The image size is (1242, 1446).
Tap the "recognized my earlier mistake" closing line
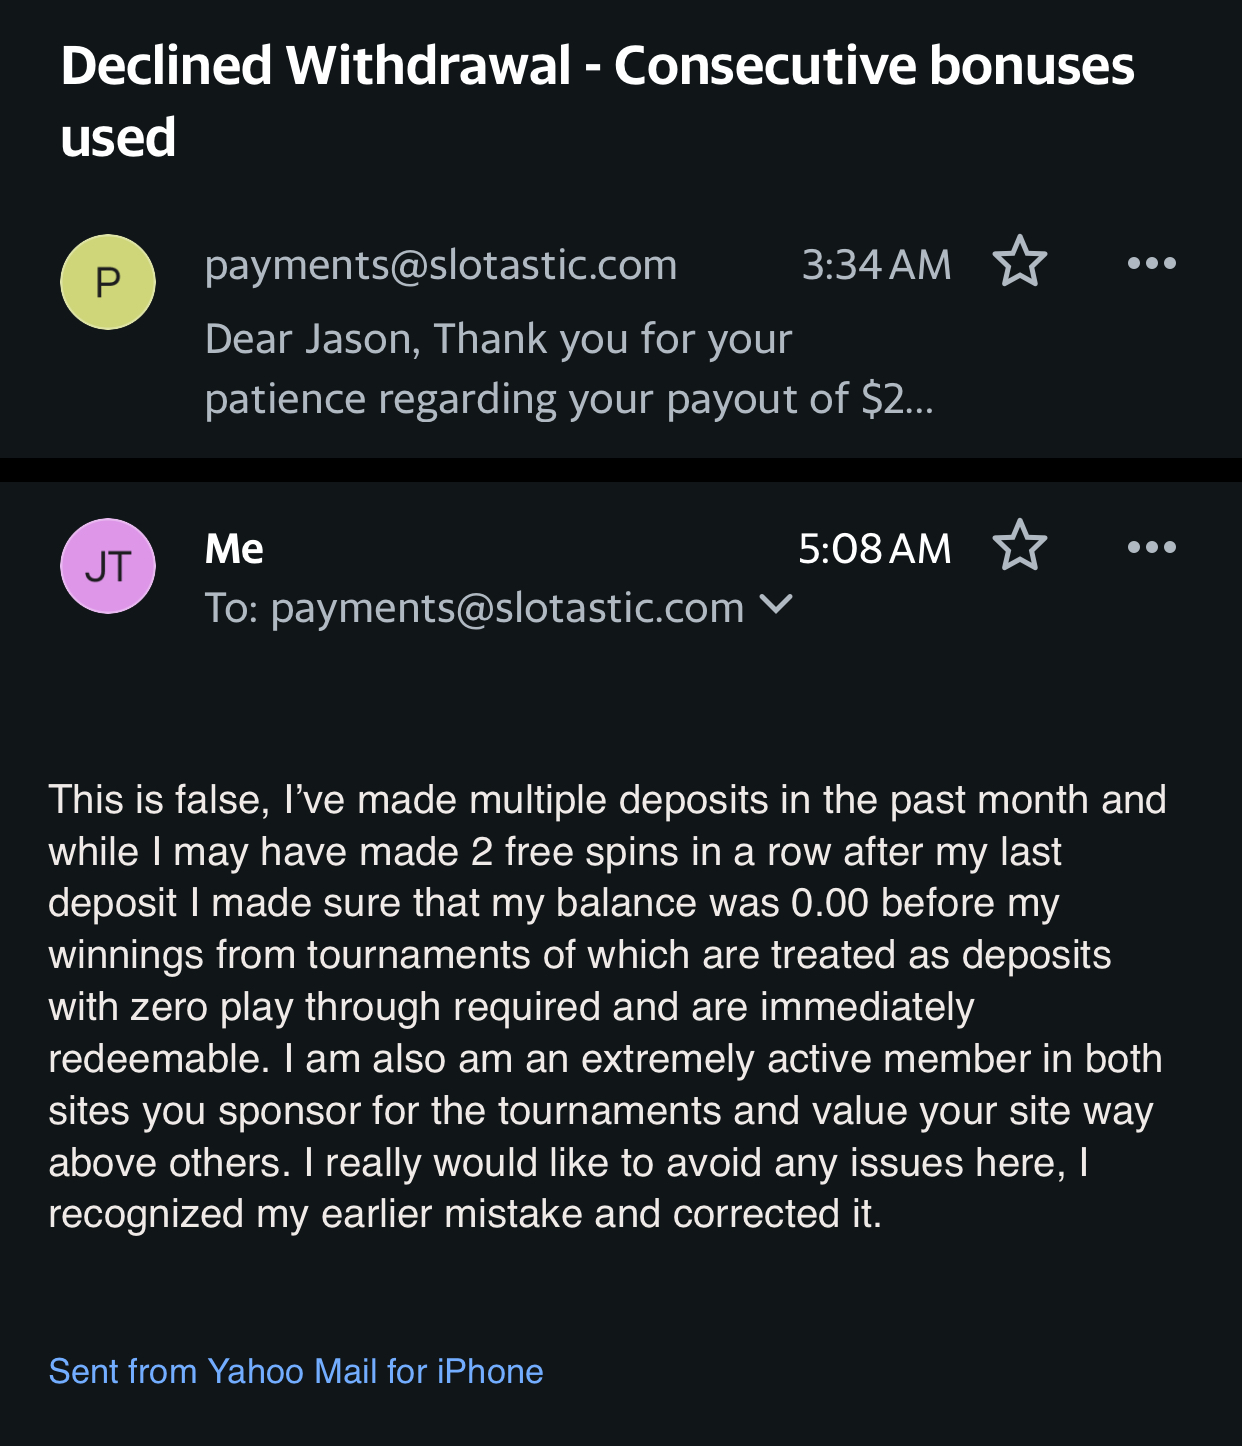[x=465, y=1214]
